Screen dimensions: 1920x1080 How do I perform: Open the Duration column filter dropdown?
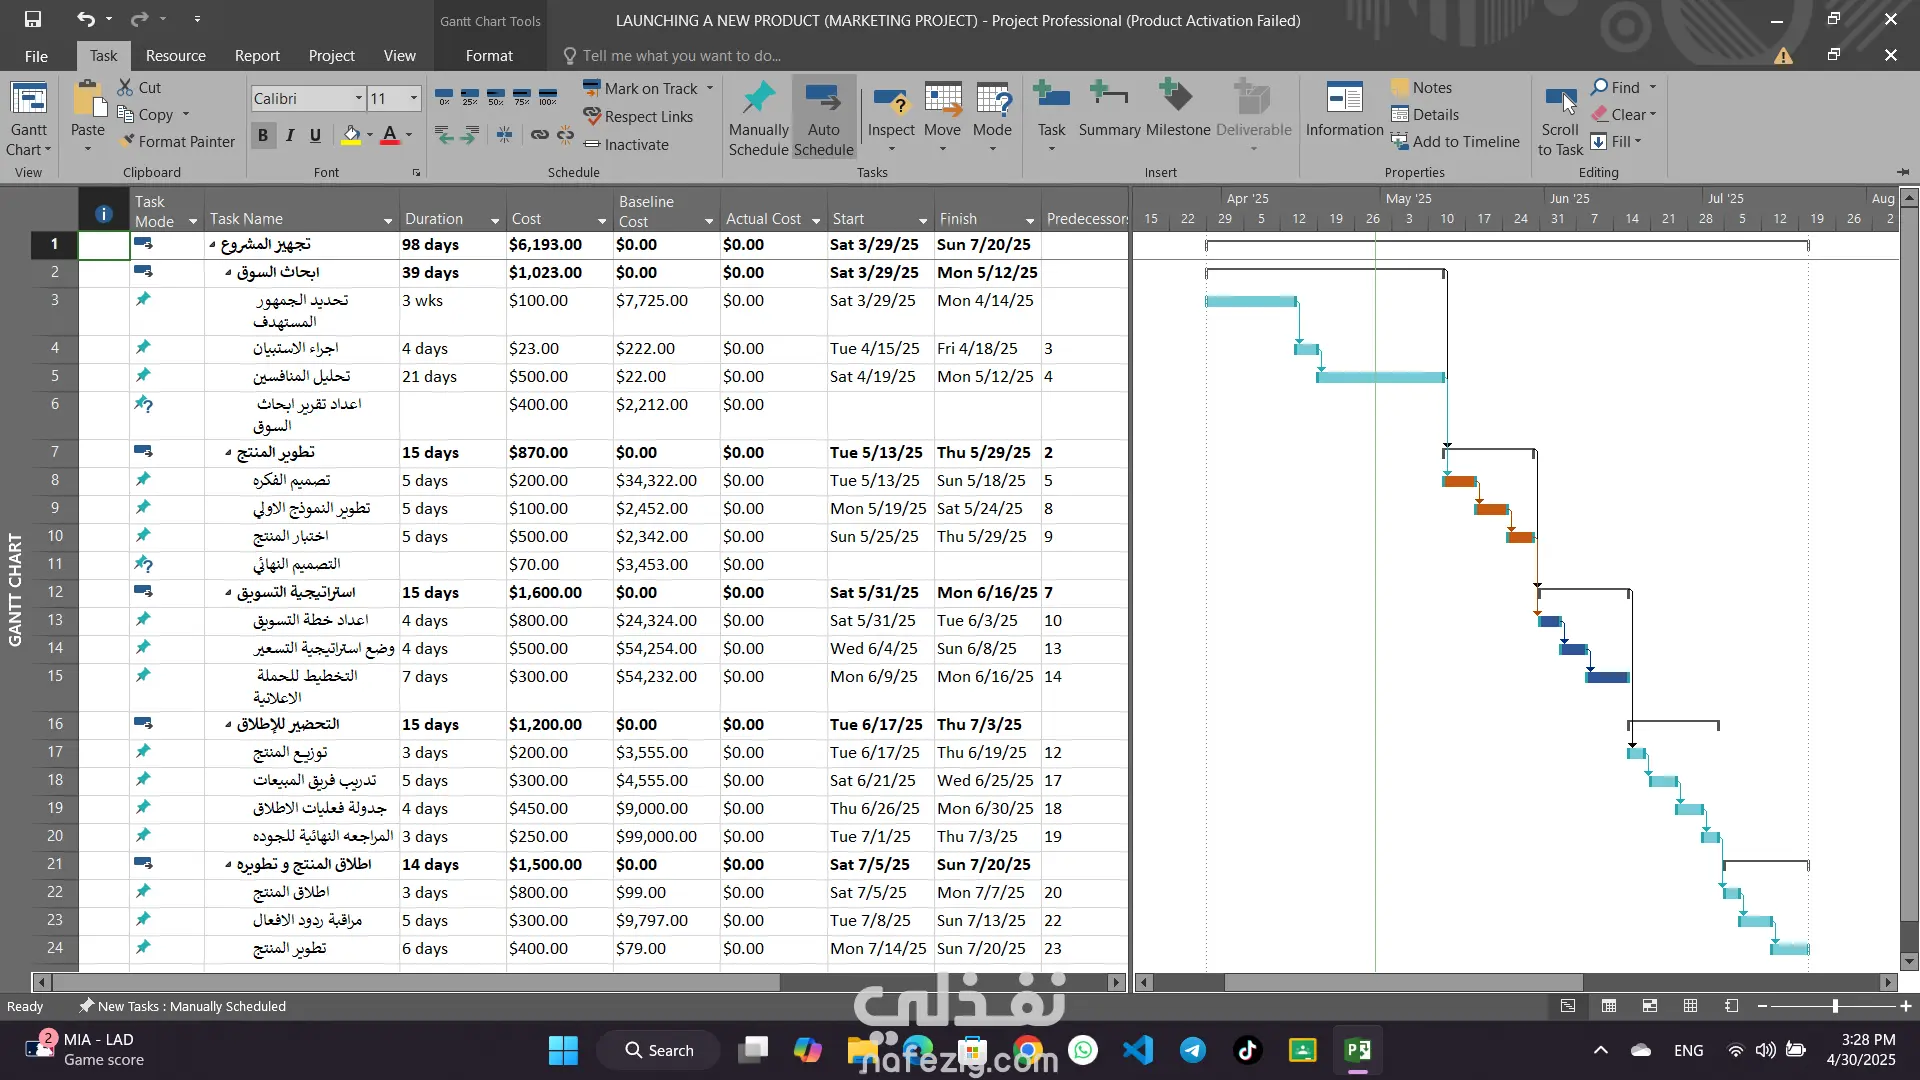pyautogui.click(x=494, y=220)
